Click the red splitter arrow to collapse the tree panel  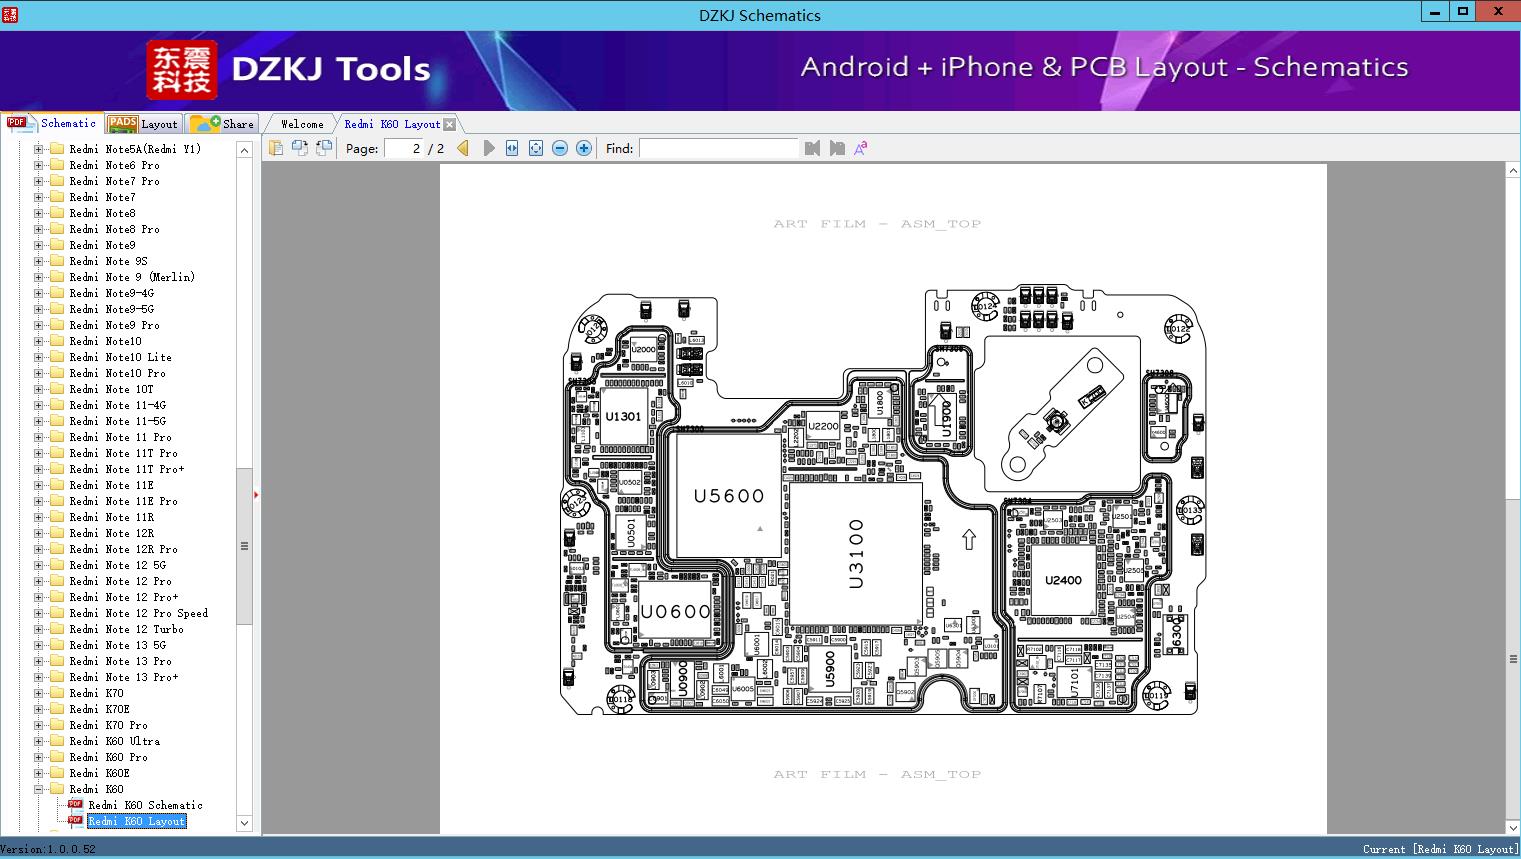pyautogui.click(x=256, y=495)
